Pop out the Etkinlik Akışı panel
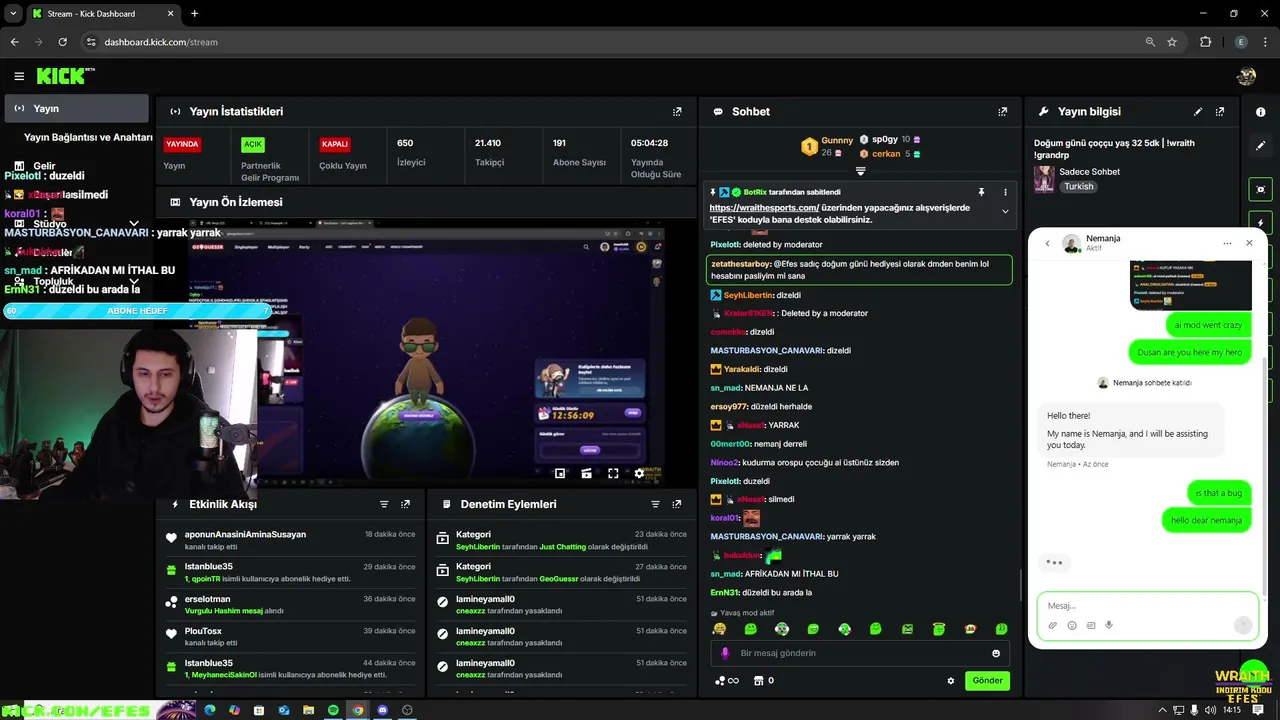The image size is (1280, 720). (x=405, y=505)
